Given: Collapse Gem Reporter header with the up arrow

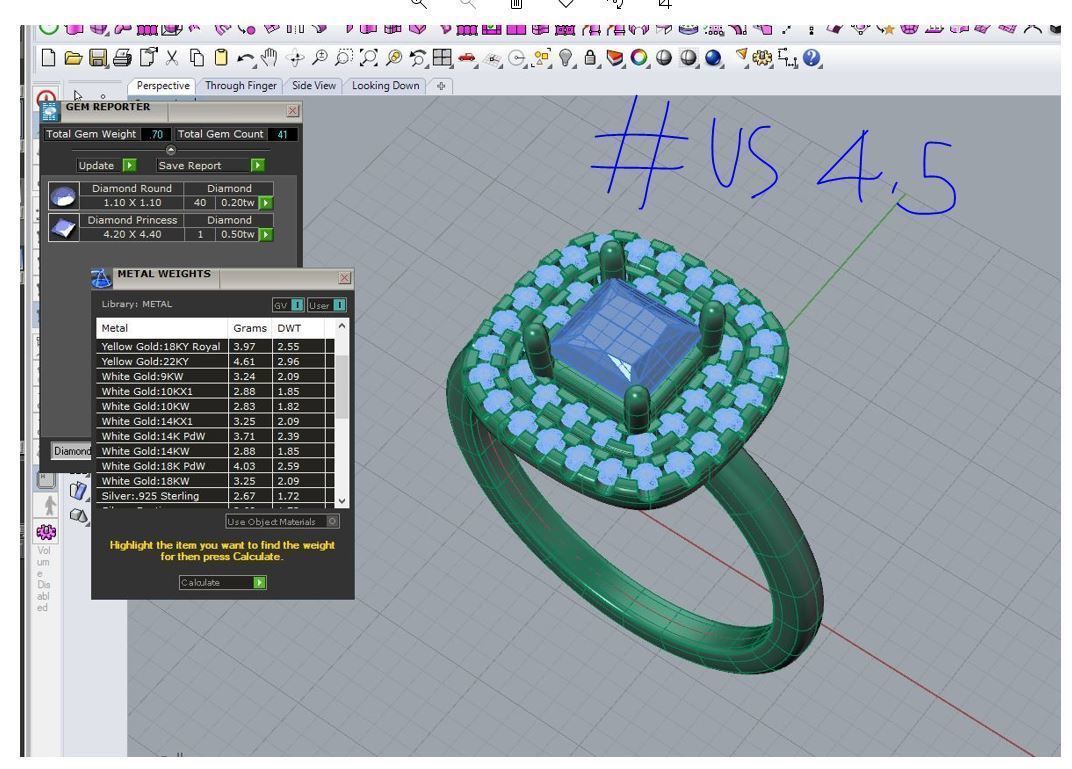Looking at the screenshot, I should (x=171, y=150).
